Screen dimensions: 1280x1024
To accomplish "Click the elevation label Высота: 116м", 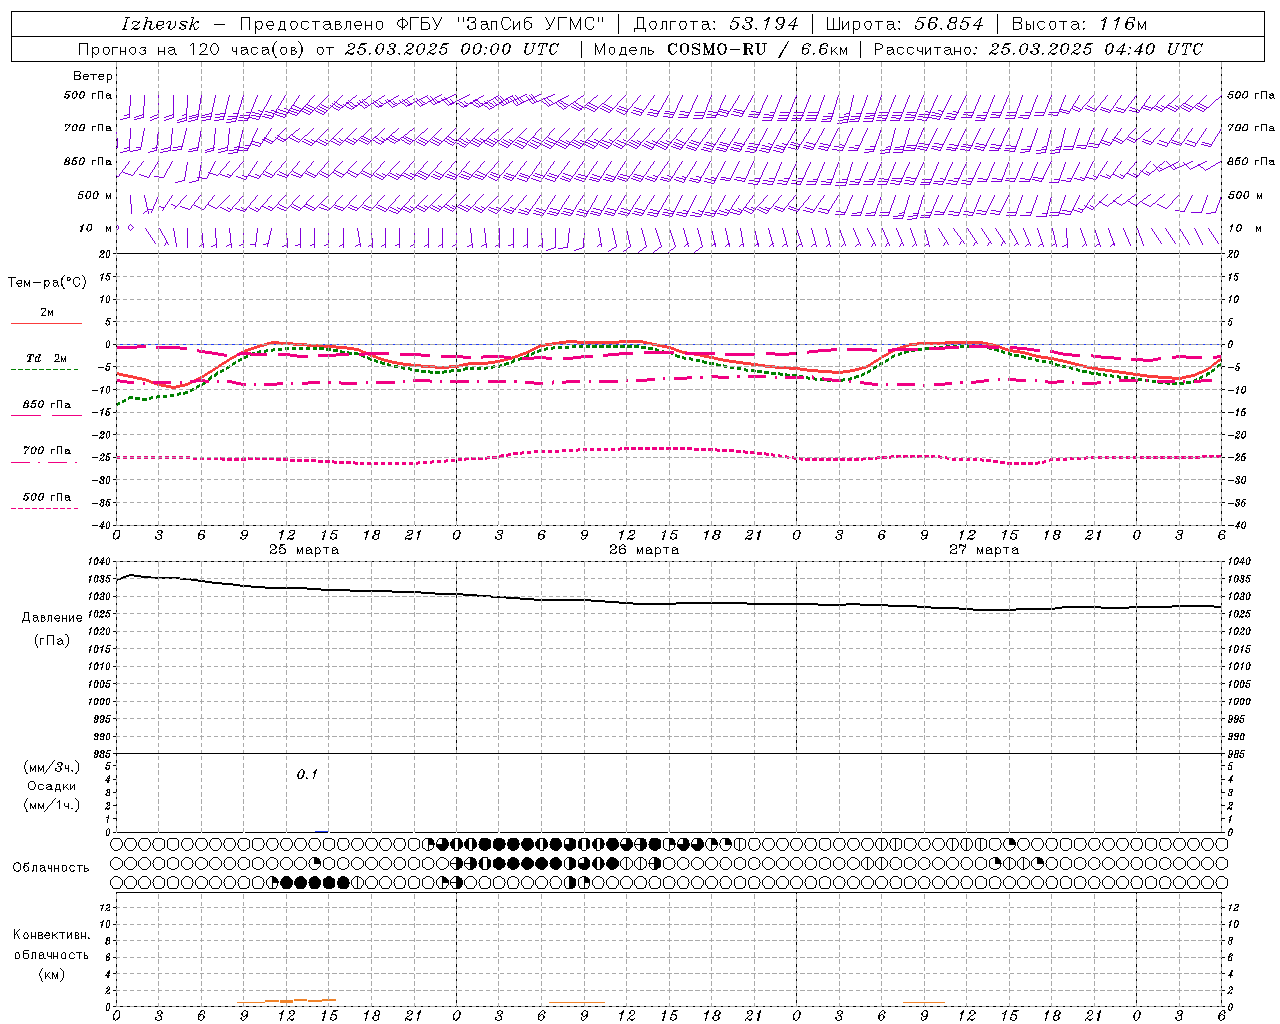I will pyautogui.click(x=1079, y=24).
